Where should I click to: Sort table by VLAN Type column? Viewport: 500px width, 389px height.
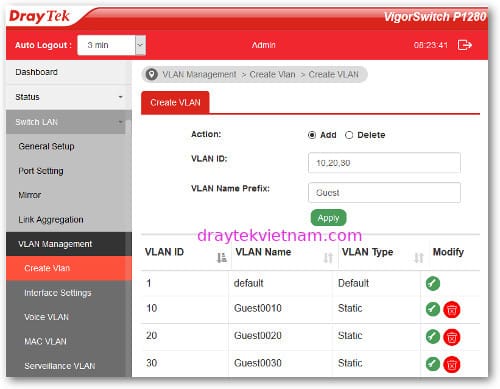click(x=419, y=257)
